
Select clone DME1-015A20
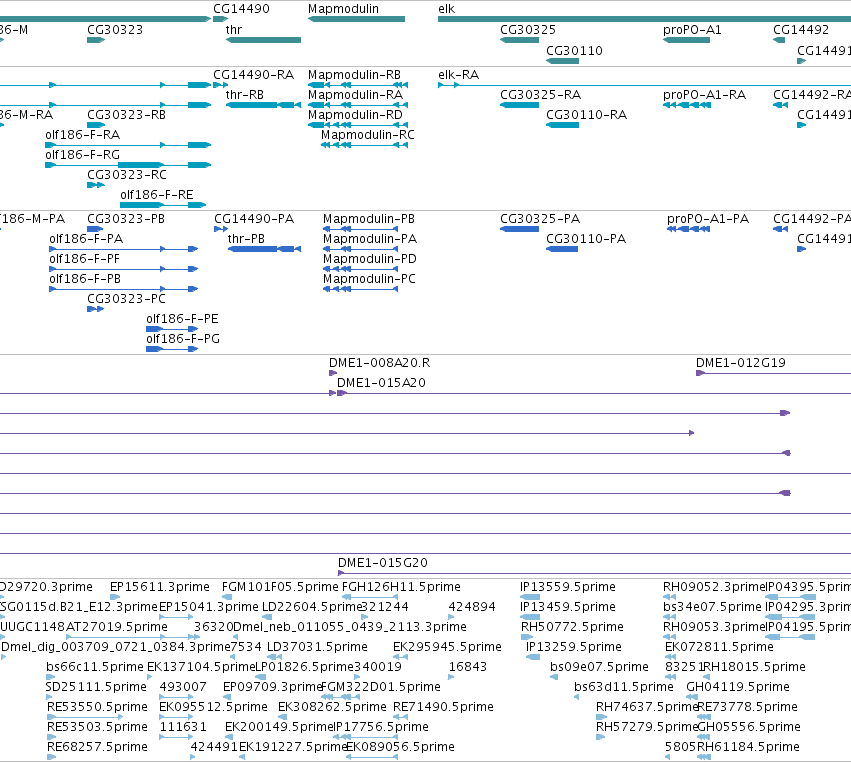tap(381, 383)
